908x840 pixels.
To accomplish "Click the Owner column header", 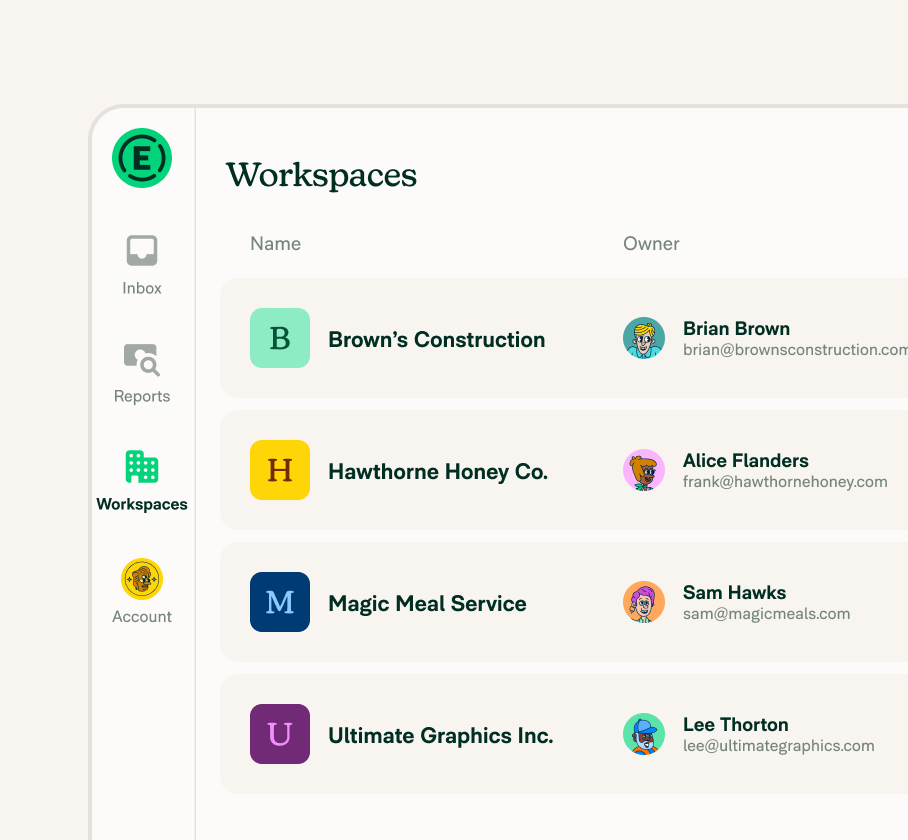I will click(x=651, y=244).
